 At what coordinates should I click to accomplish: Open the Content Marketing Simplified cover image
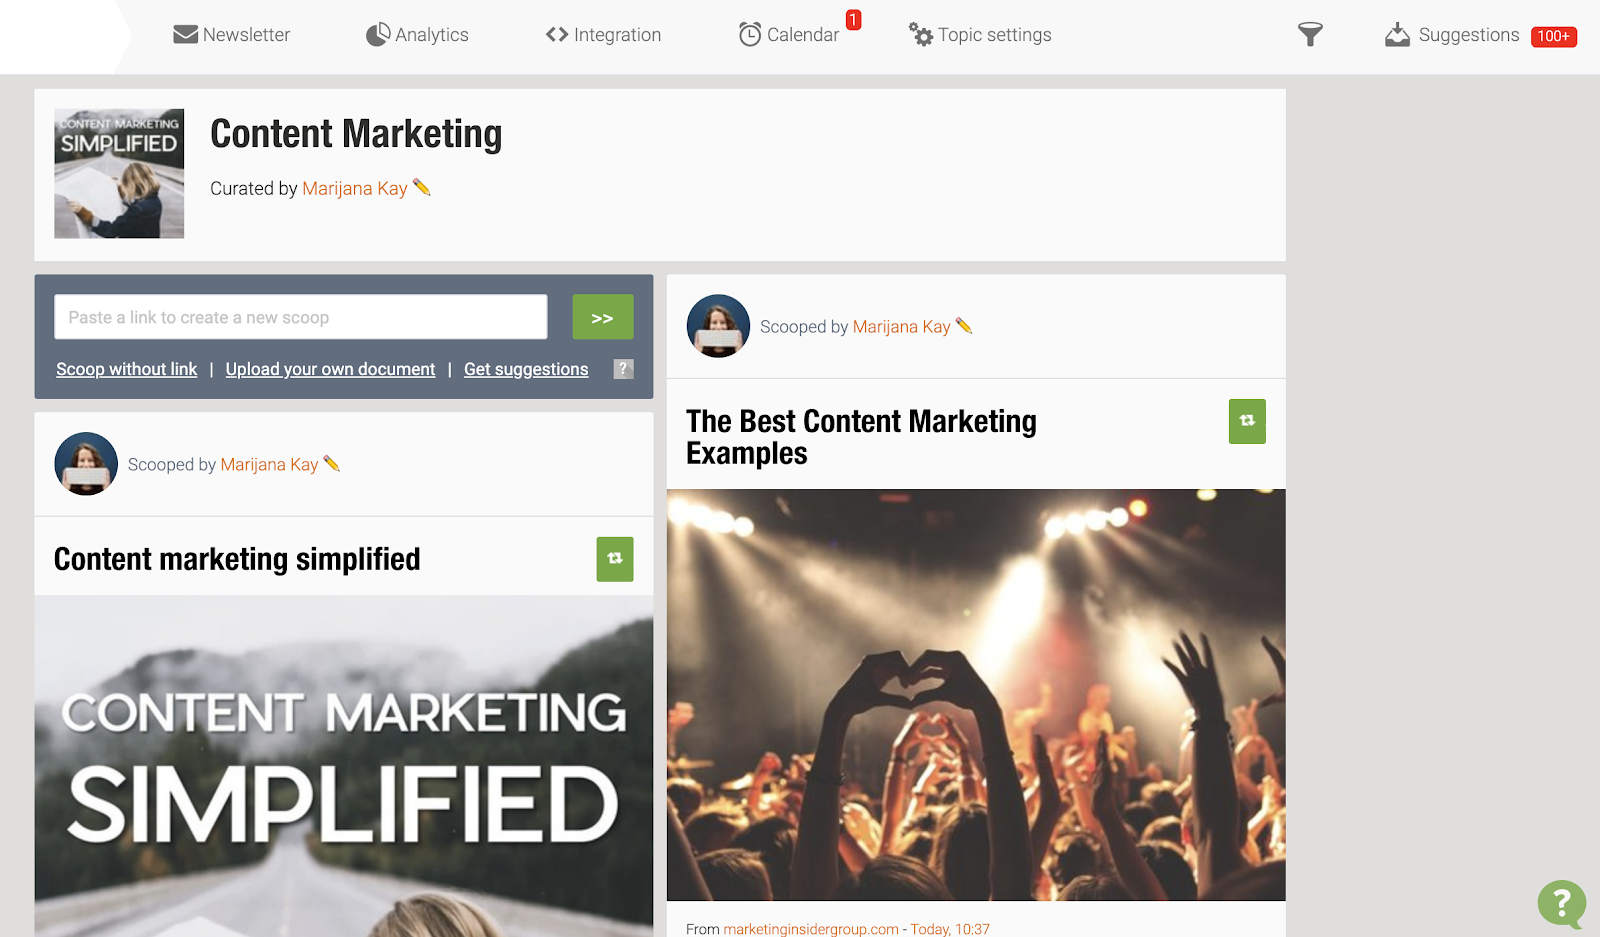tap(344, 766)
